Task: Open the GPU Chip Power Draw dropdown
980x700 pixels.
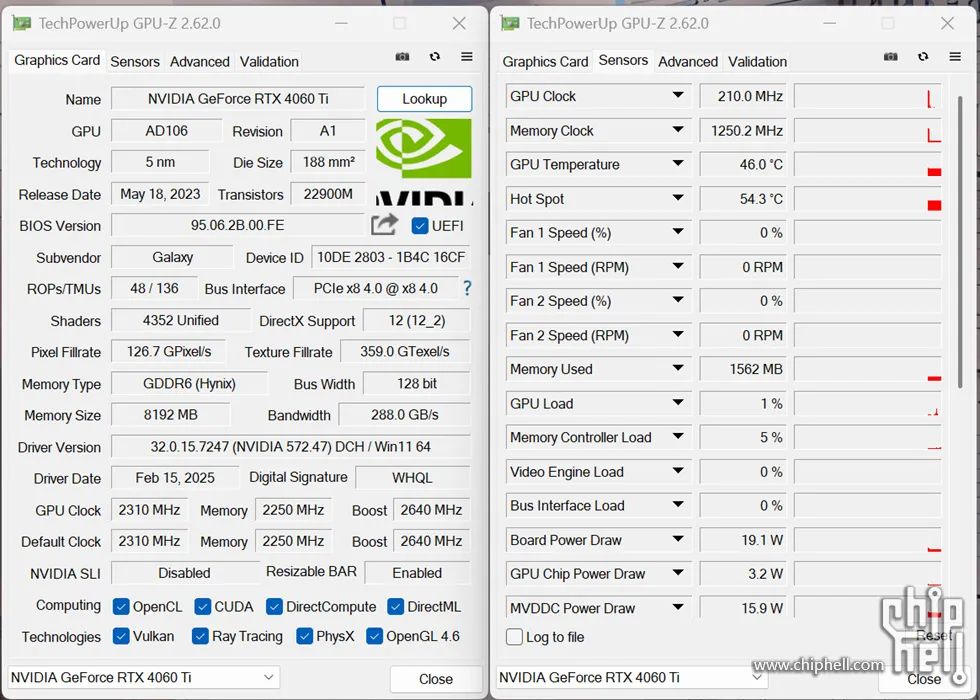Action: (678, 572)
